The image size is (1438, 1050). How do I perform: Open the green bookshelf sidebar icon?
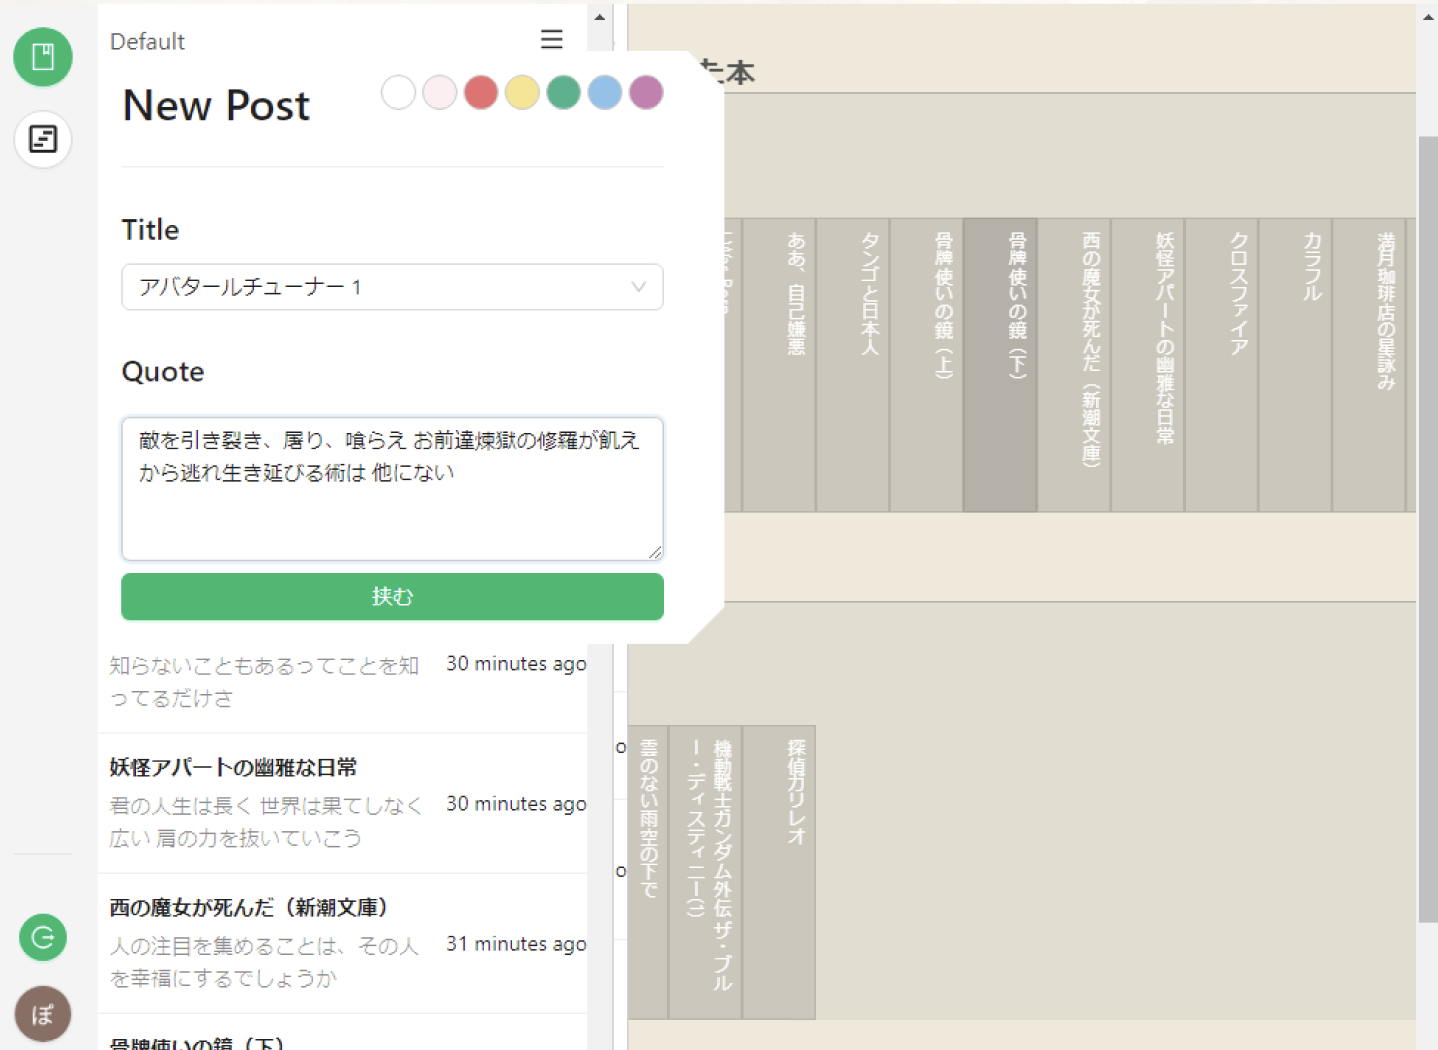pyautogui.click(x=43, y=57)
